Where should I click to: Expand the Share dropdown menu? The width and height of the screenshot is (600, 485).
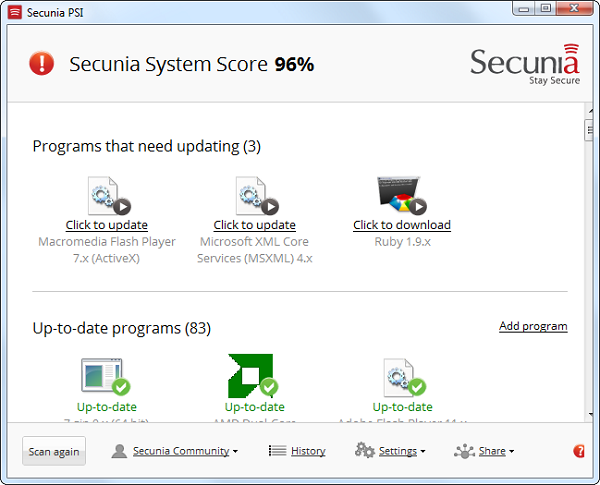[x=484, y=451]
